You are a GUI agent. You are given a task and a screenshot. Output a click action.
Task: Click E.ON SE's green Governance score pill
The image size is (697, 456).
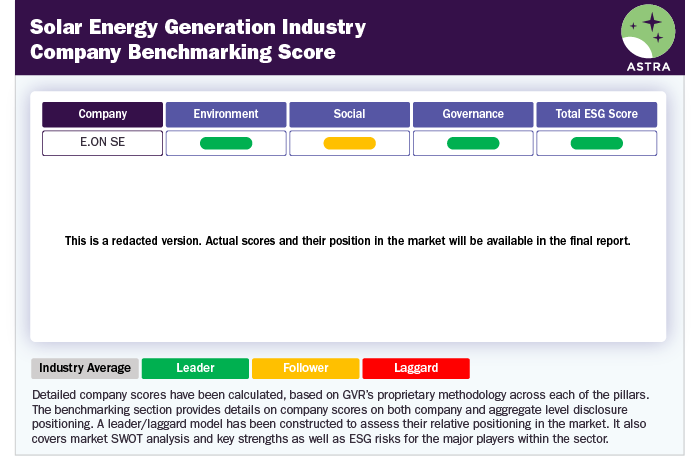coord(473,143)
